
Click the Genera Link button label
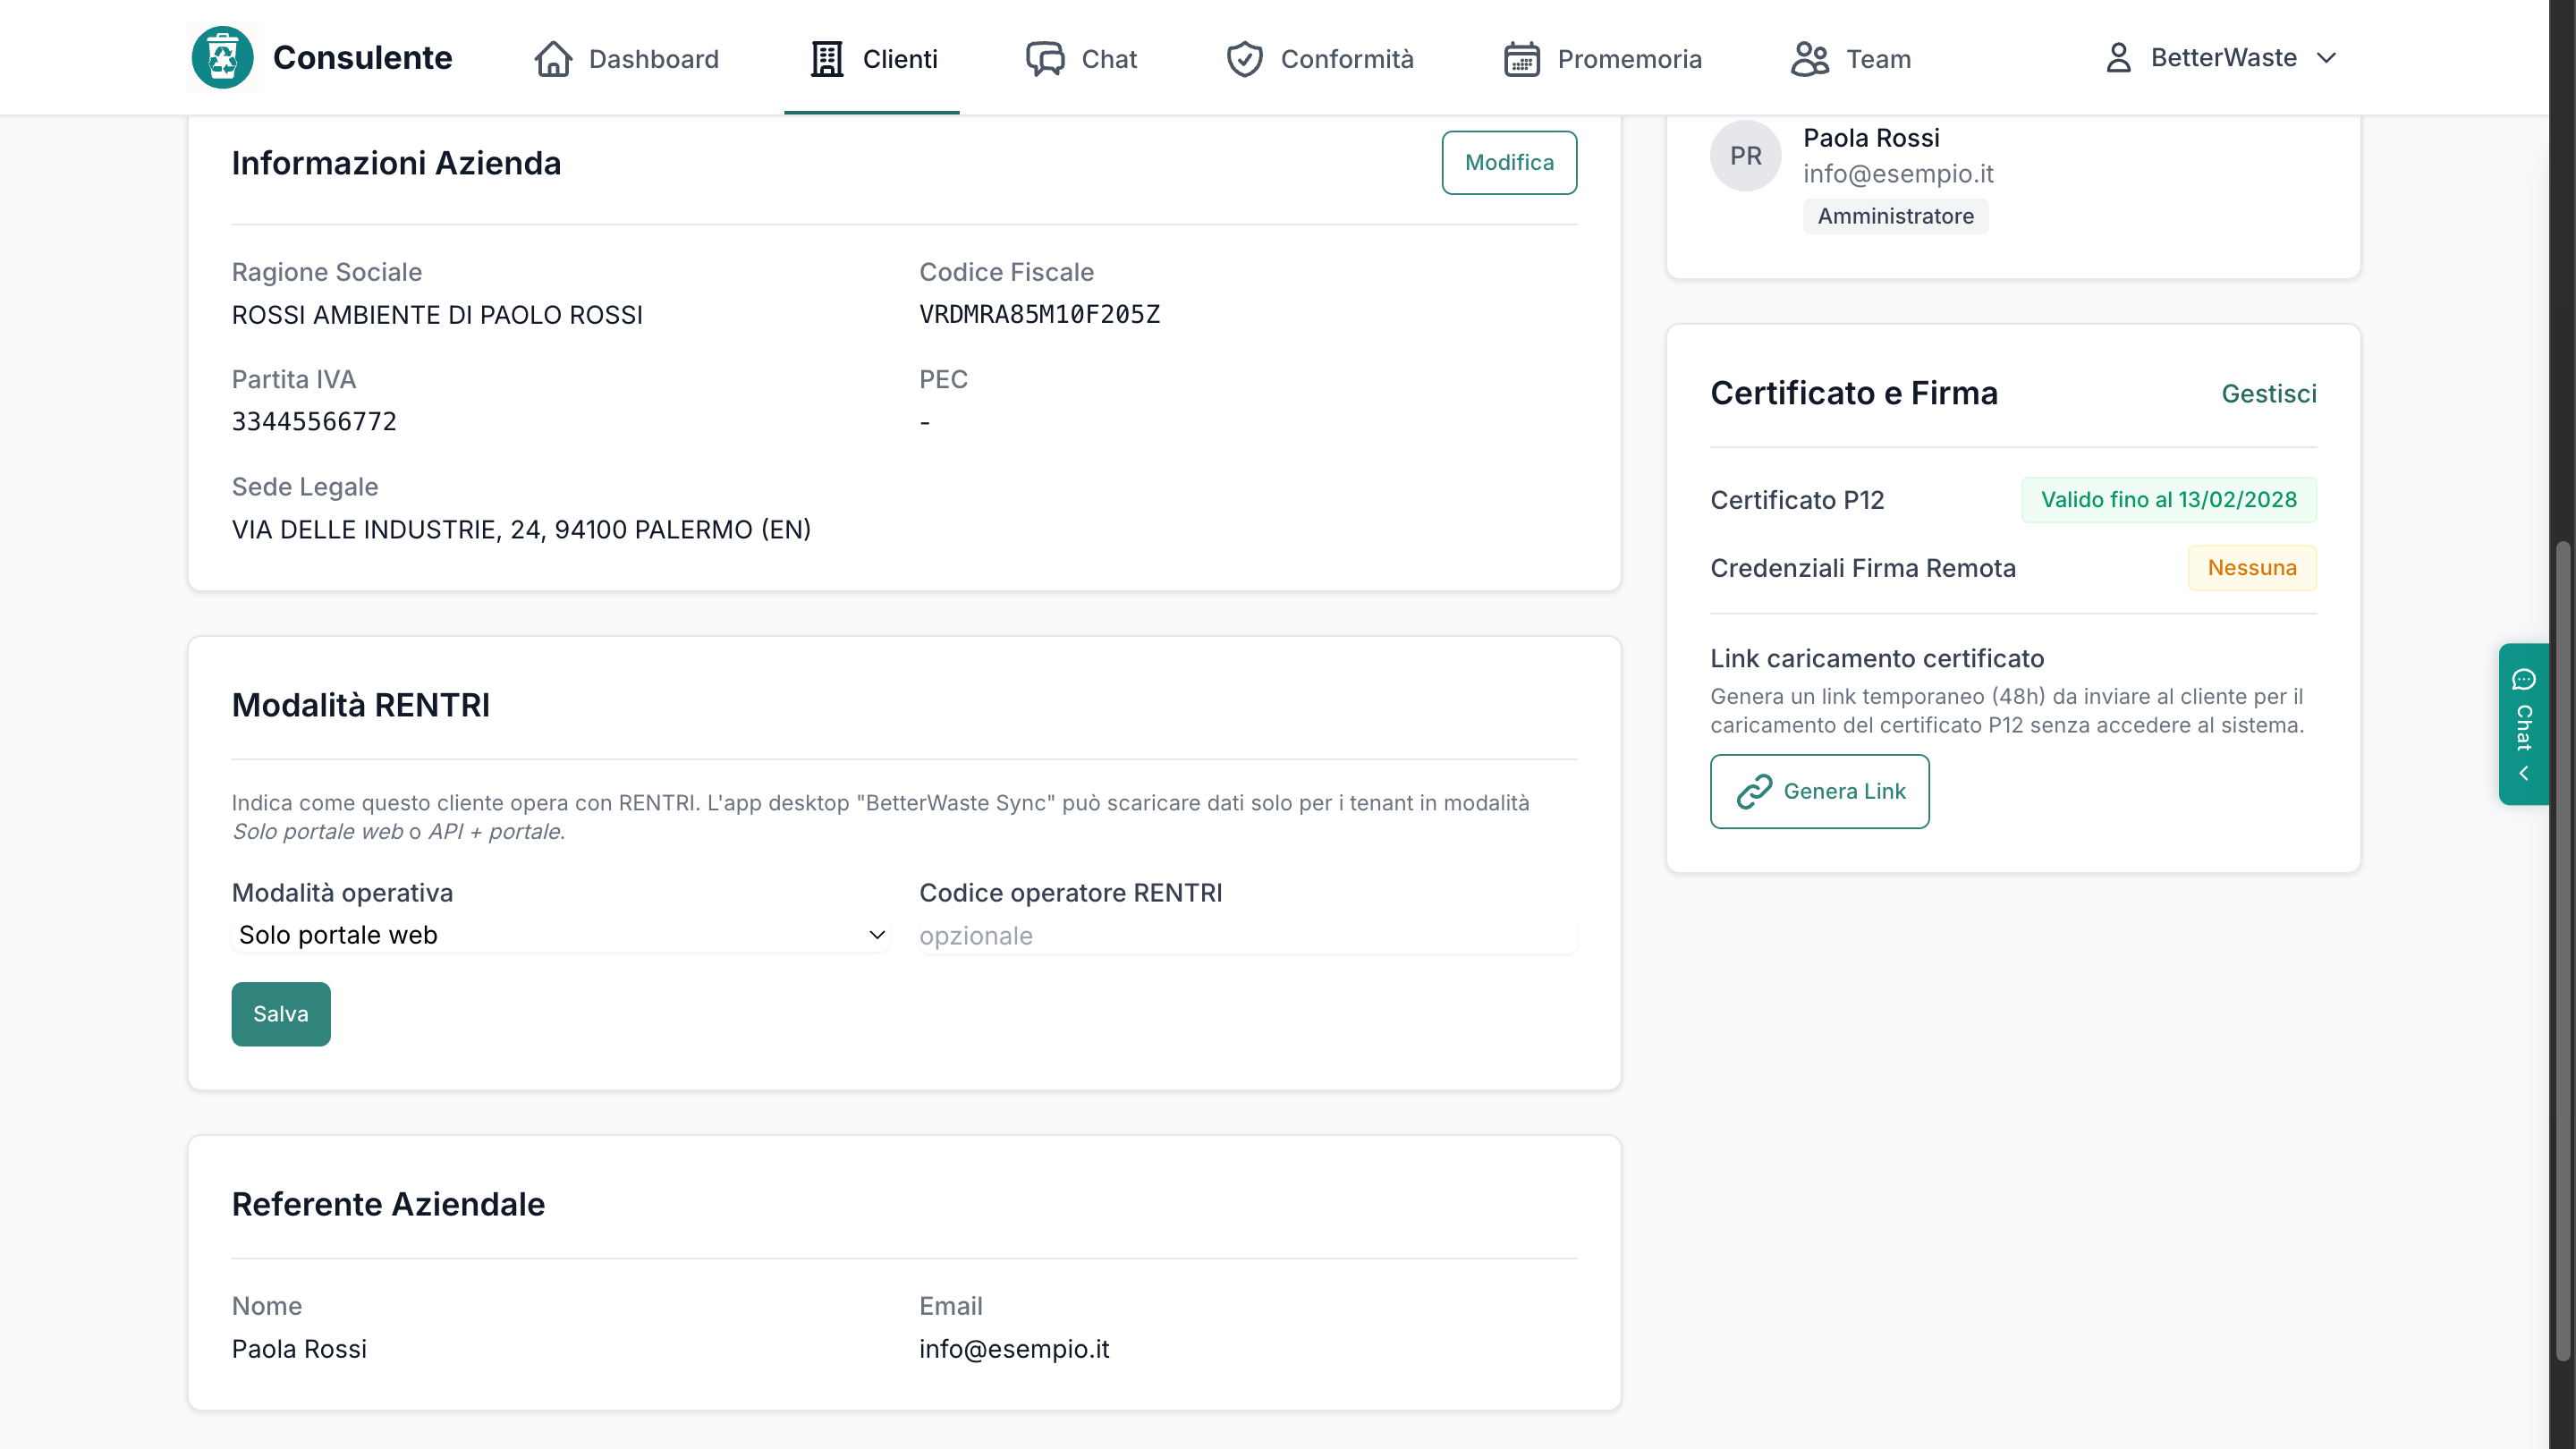tap(1844, 791)
